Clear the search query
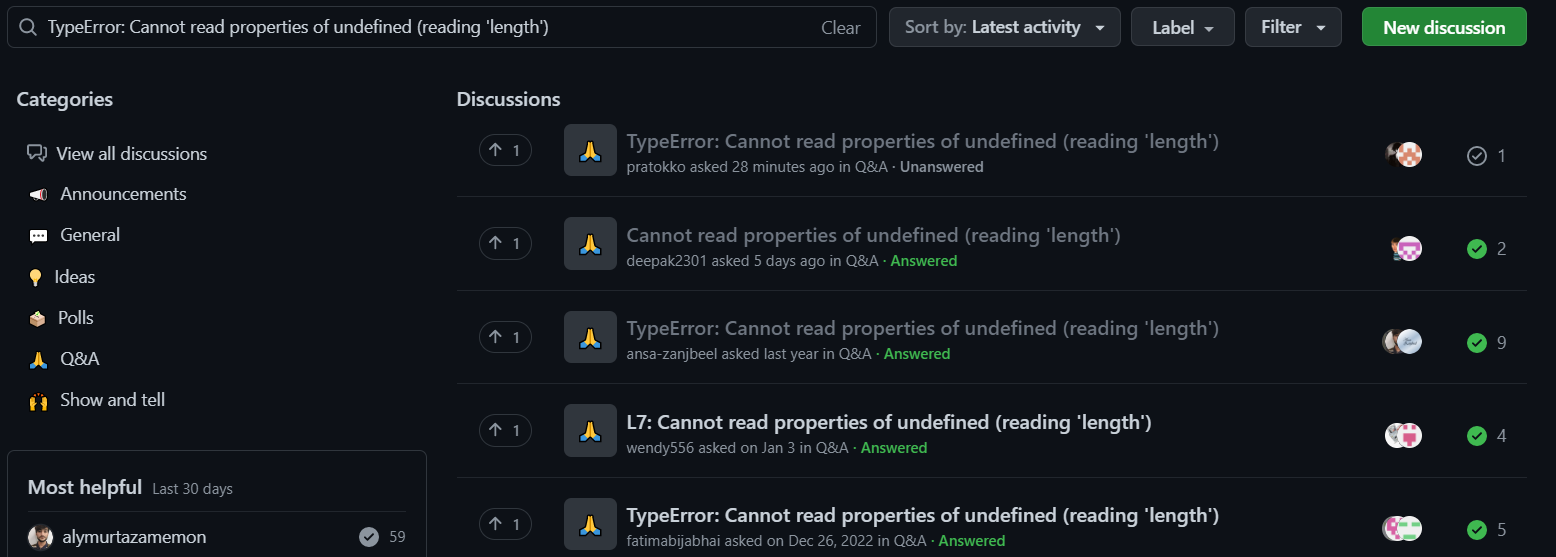 [840, 28]
